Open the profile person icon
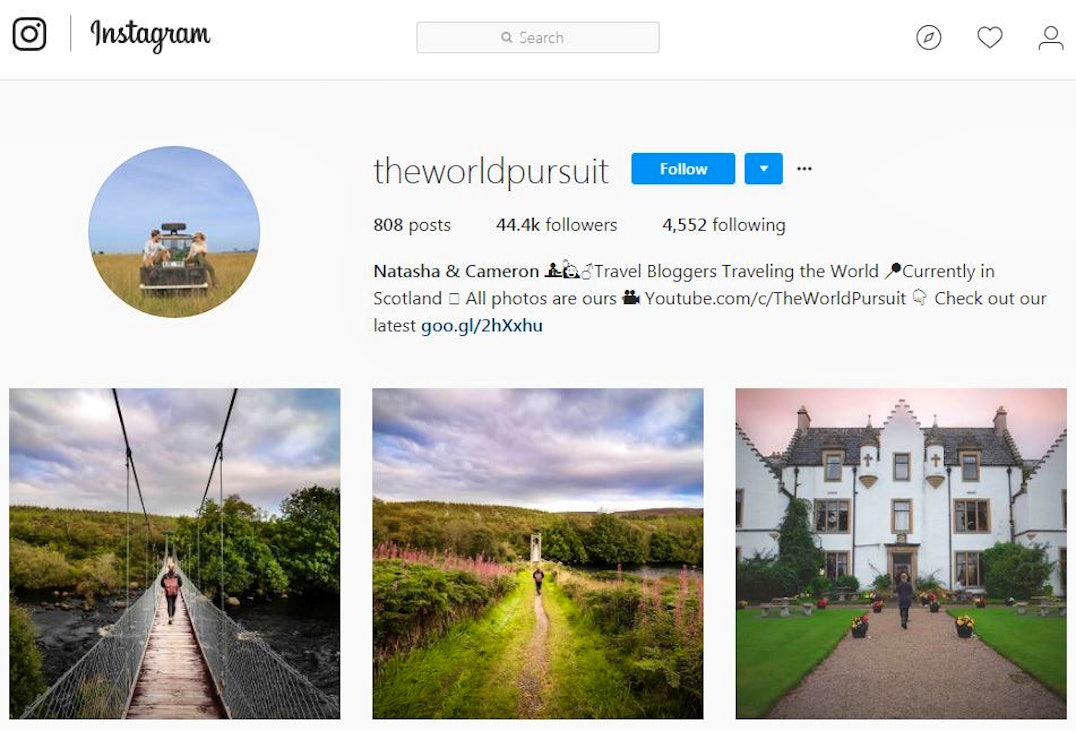The height and width of the screenshot is (731, 1076). pyautogui.click(x=1051, y=37)
